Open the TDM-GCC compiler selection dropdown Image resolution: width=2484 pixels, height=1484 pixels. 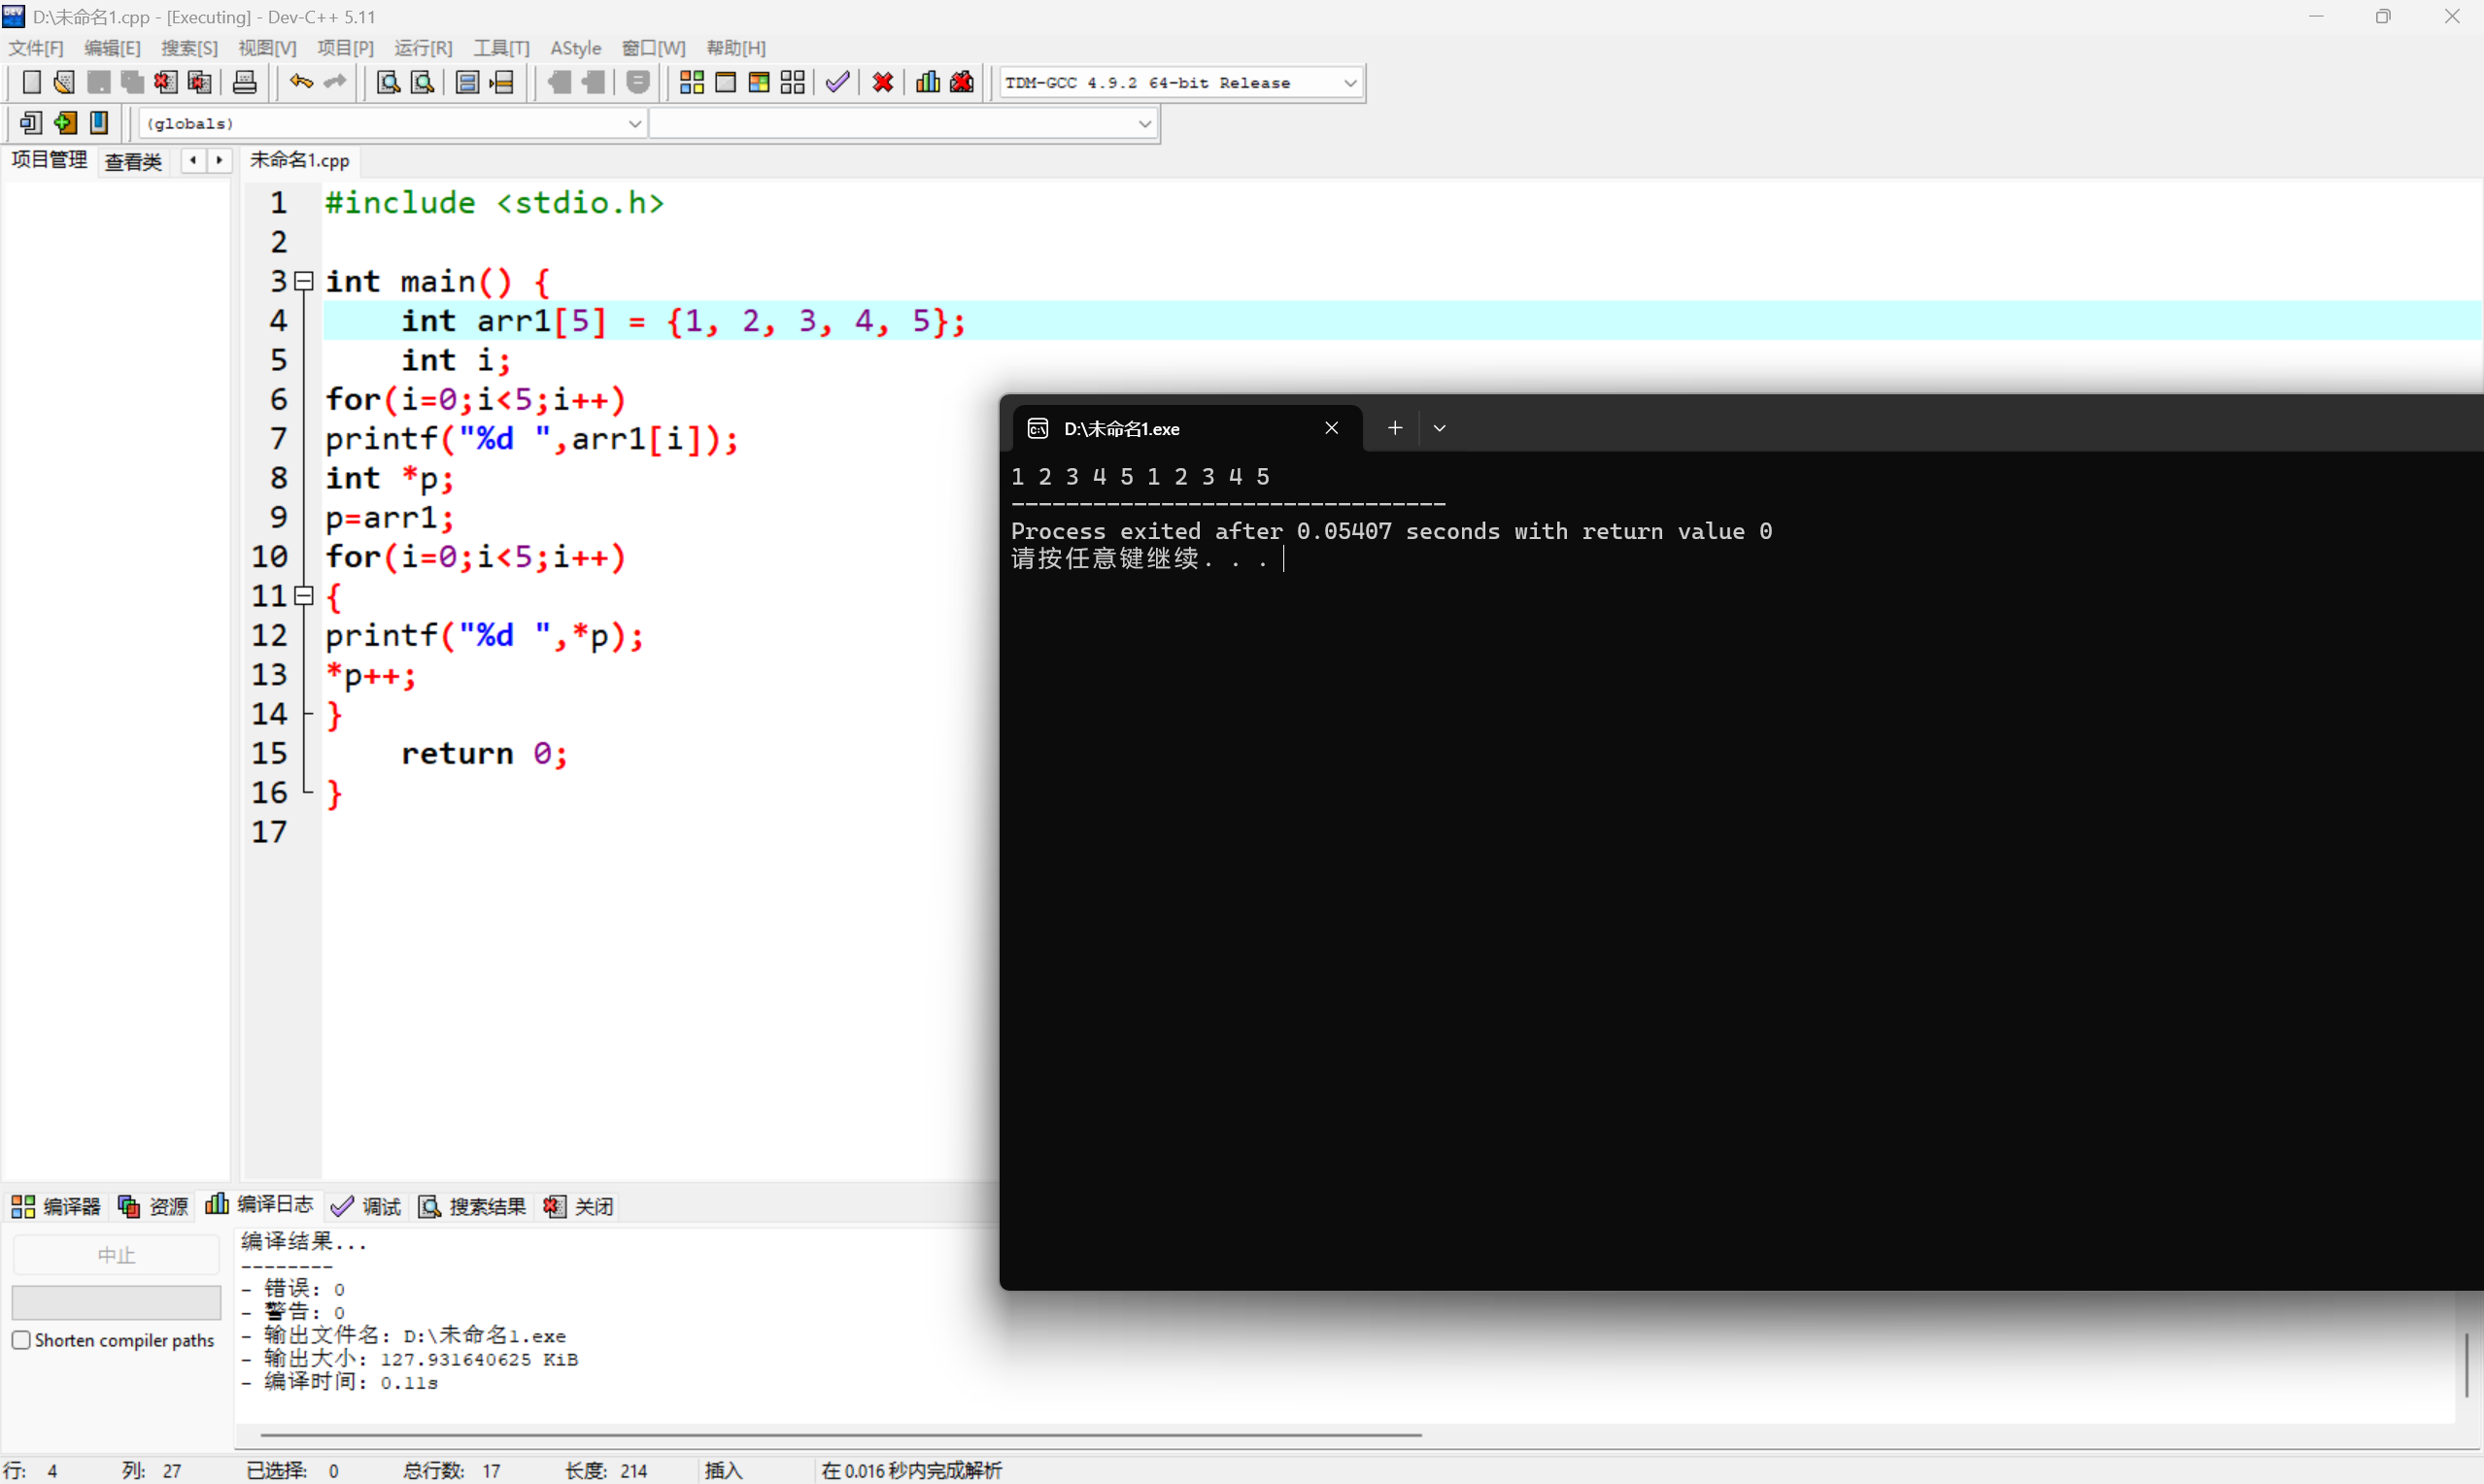pyautogui.click(x=1350, y=83)
